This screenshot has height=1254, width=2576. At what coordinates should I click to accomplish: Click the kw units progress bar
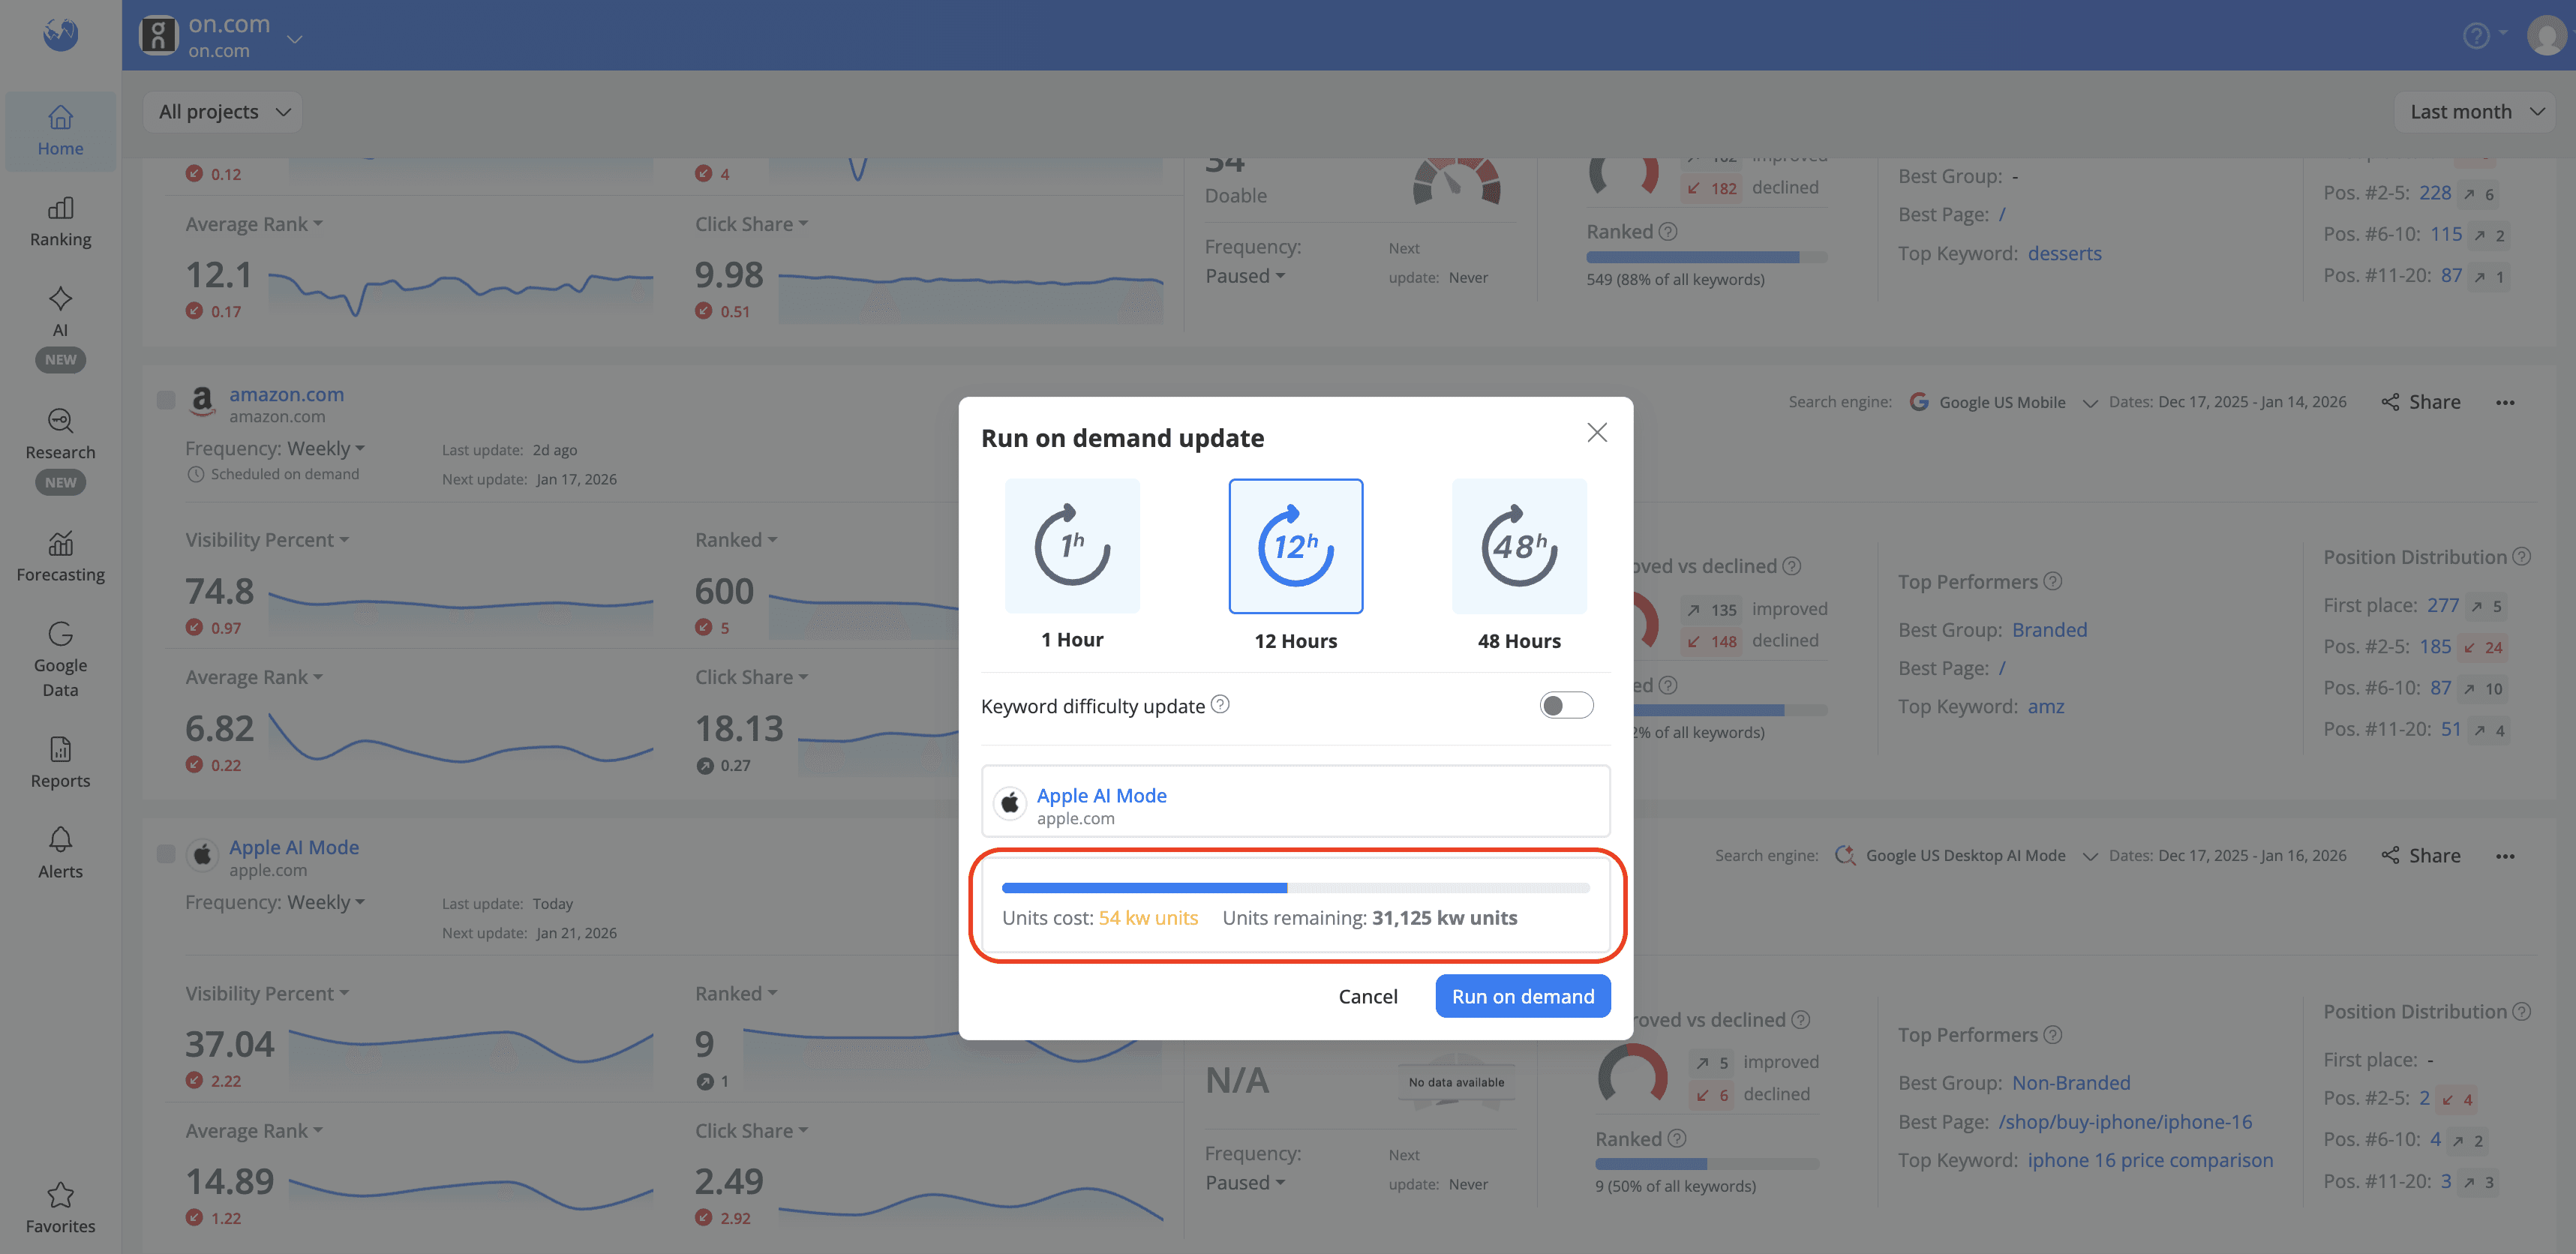(1296, 887)
